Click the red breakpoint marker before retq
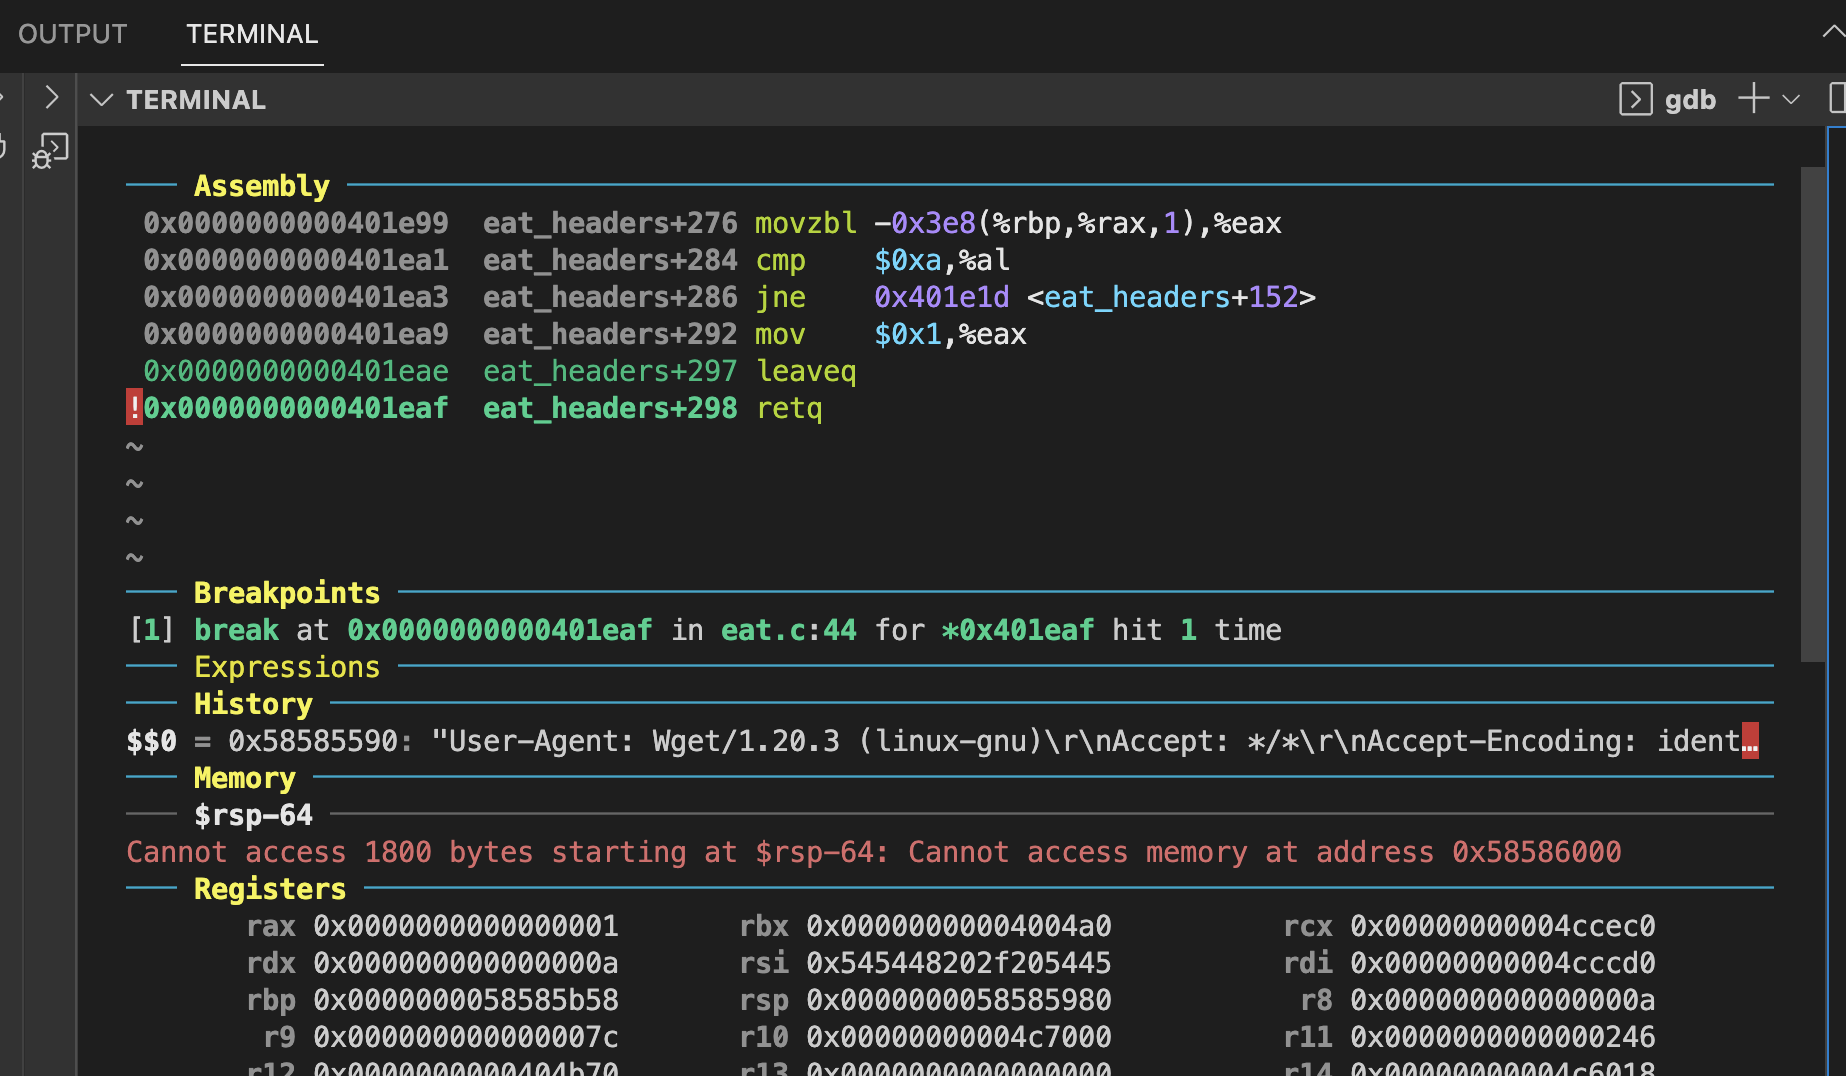1846x1076 pixels. [x=134, y=408]
